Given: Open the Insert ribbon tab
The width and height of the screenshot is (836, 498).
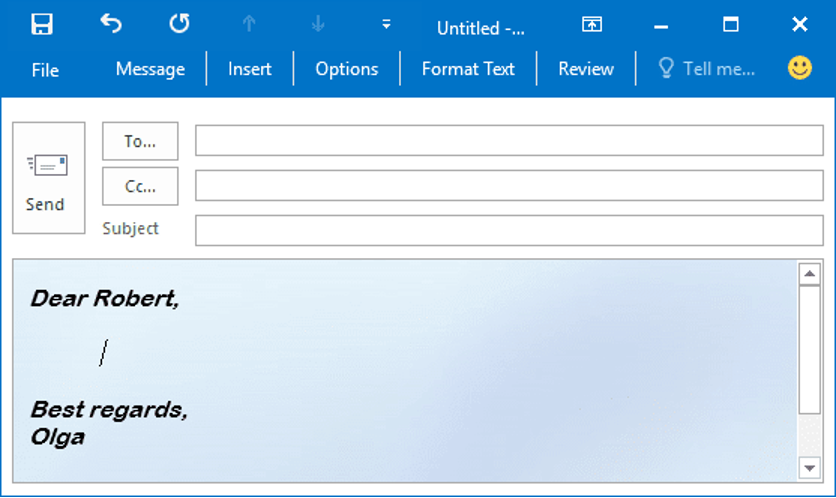Looking at the screenshot, I should (x=249, y=69).
